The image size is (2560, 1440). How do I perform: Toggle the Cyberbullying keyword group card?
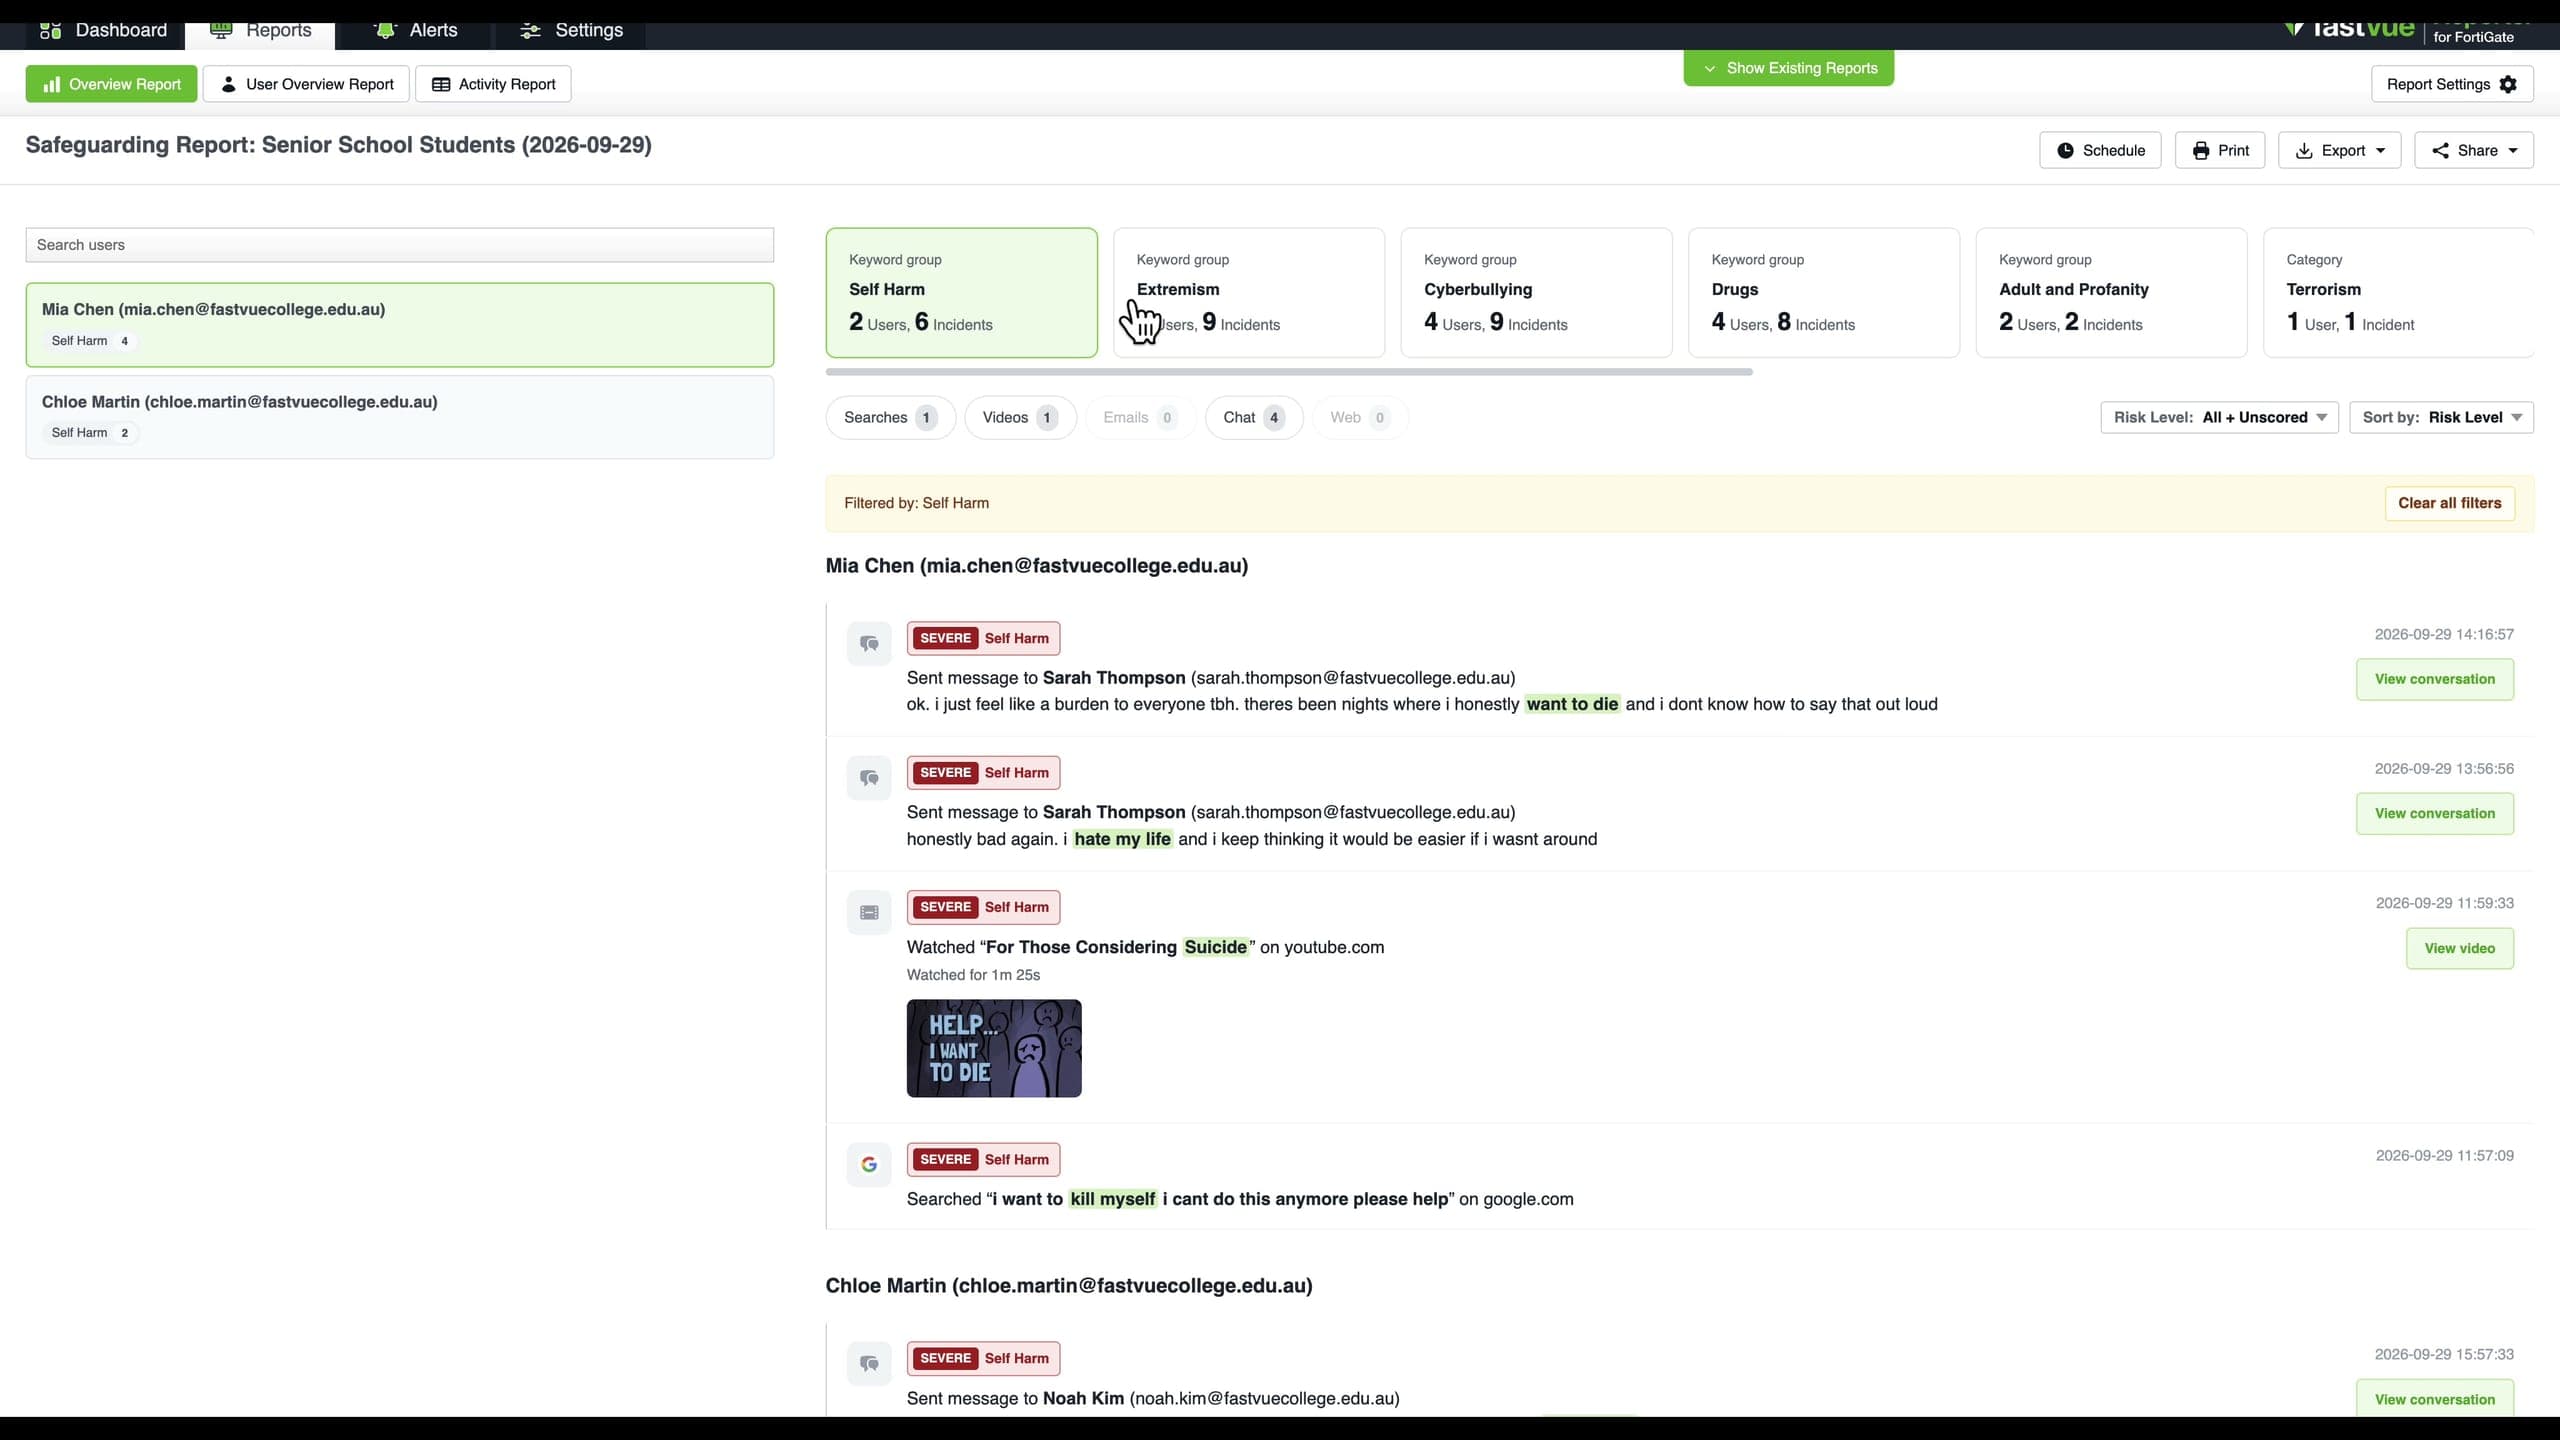(1536, 293)
